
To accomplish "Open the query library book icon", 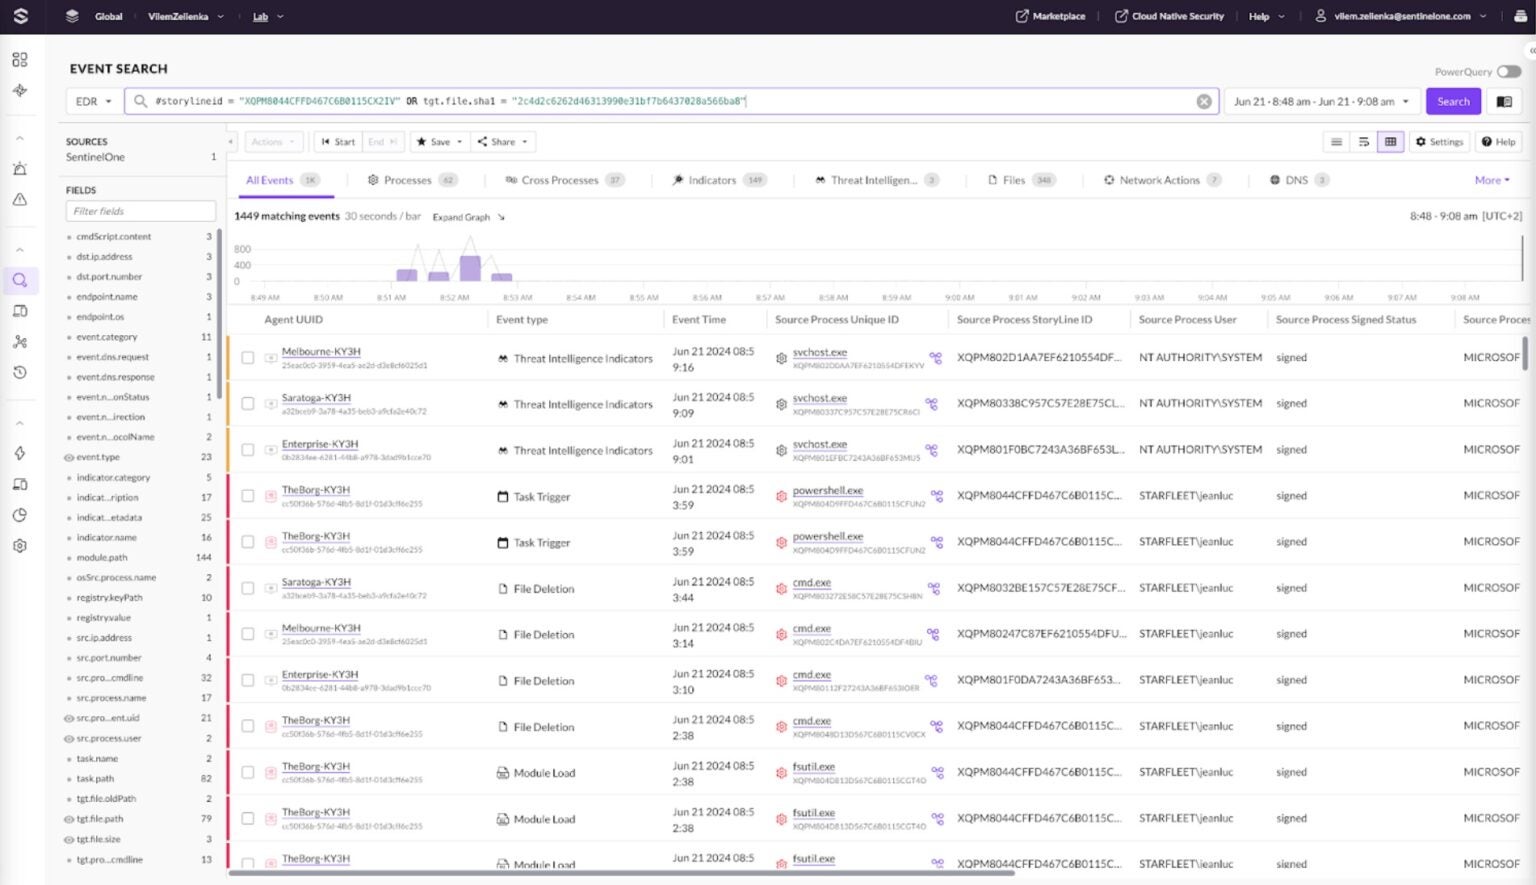I will click(1504, 101).
